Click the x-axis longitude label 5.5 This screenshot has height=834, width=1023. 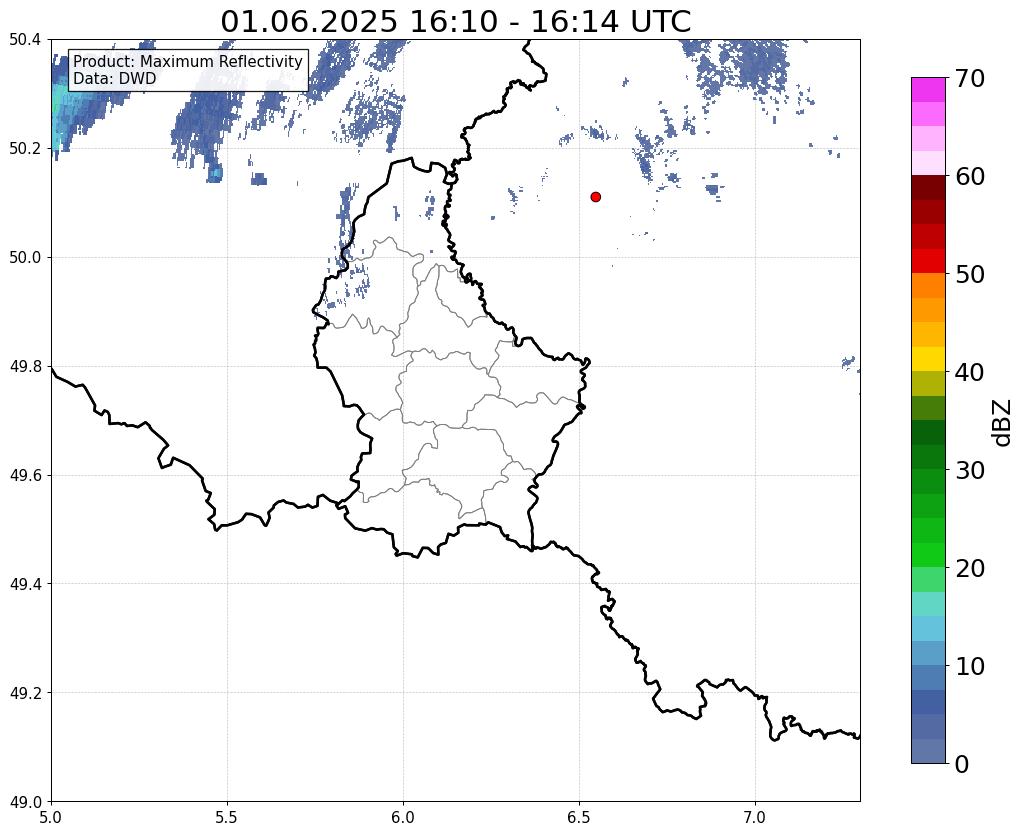point(227,817)
